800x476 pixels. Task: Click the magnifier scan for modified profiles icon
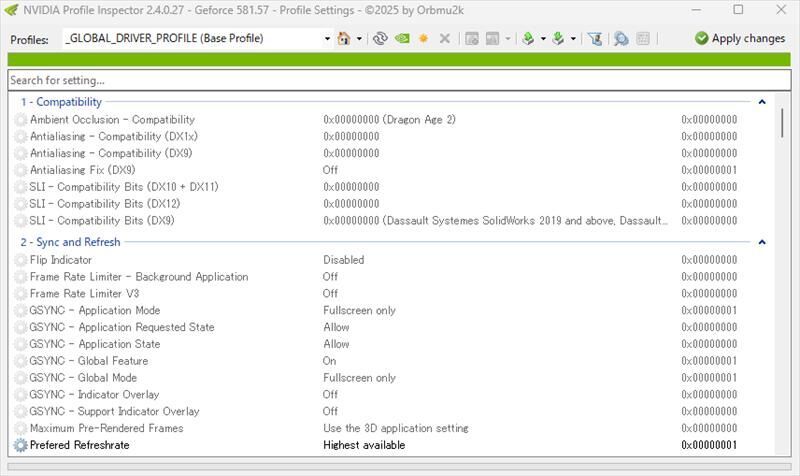(x=621, y=38)
